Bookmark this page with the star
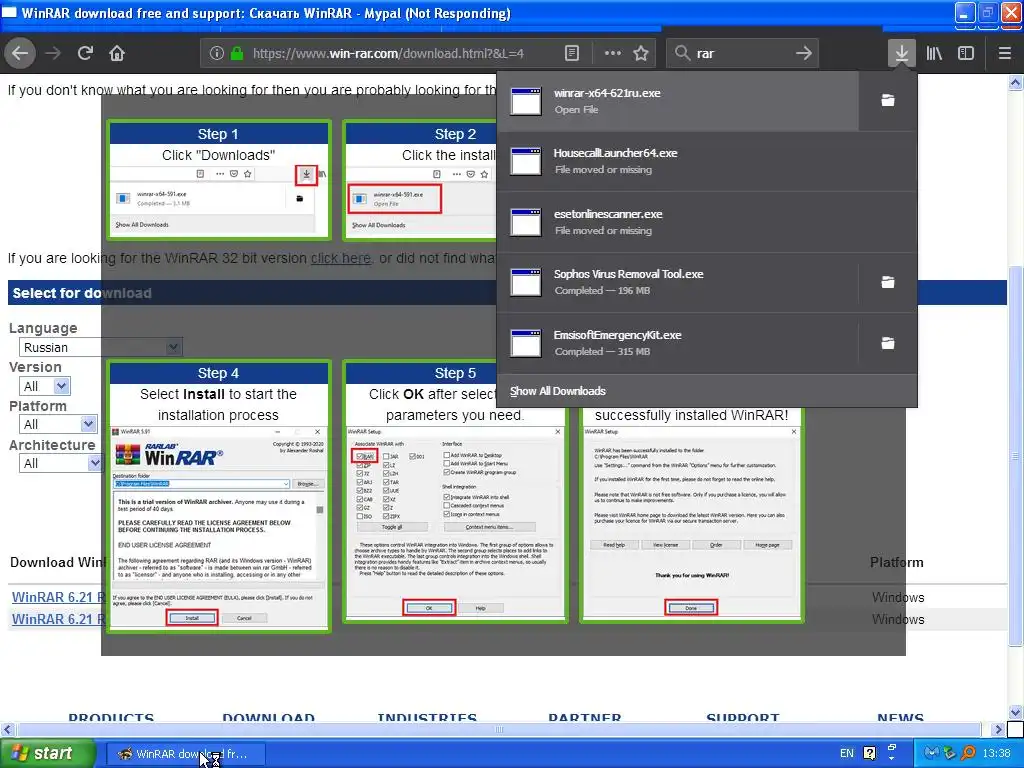The image size is (1024, 768). 641,54
